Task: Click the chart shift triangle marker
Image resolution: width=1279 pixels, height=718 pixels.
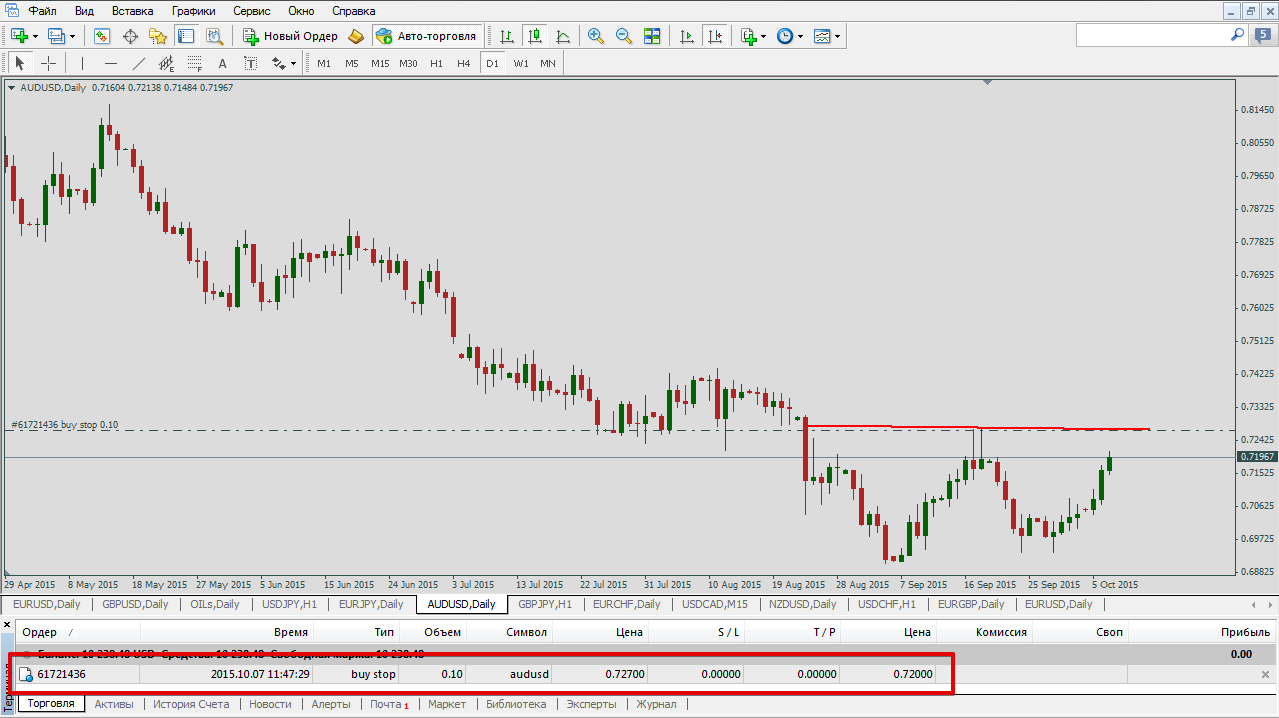Action: click(987, 83)
